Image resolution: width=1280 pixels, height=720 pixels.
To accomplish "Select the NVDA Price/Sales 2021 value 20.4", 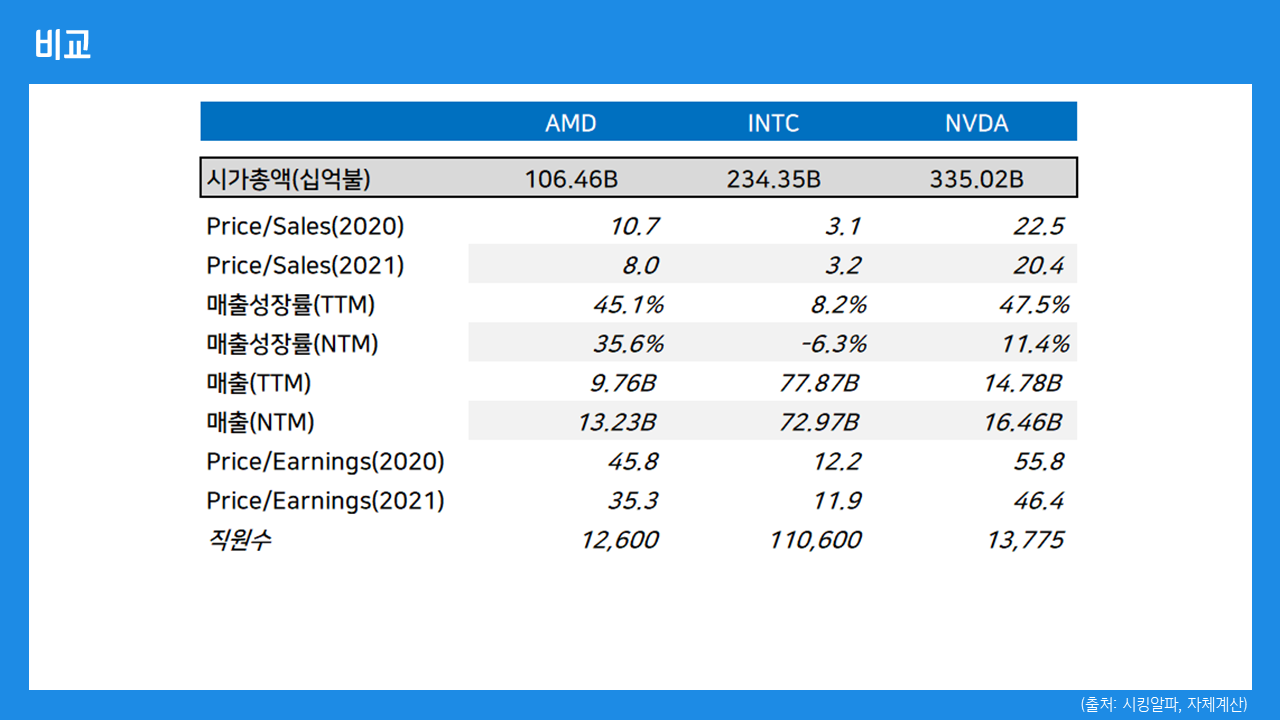I will 1038,265.
